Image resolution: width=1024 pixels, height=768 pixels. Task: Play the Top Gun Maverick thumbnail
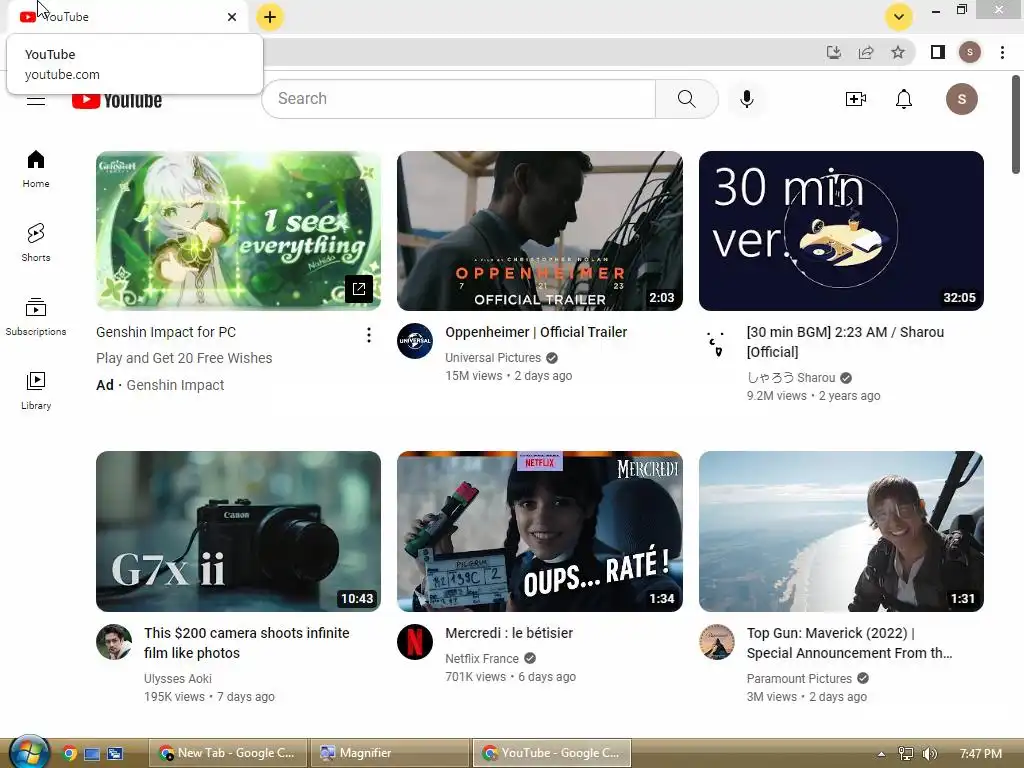pos(841,531)
